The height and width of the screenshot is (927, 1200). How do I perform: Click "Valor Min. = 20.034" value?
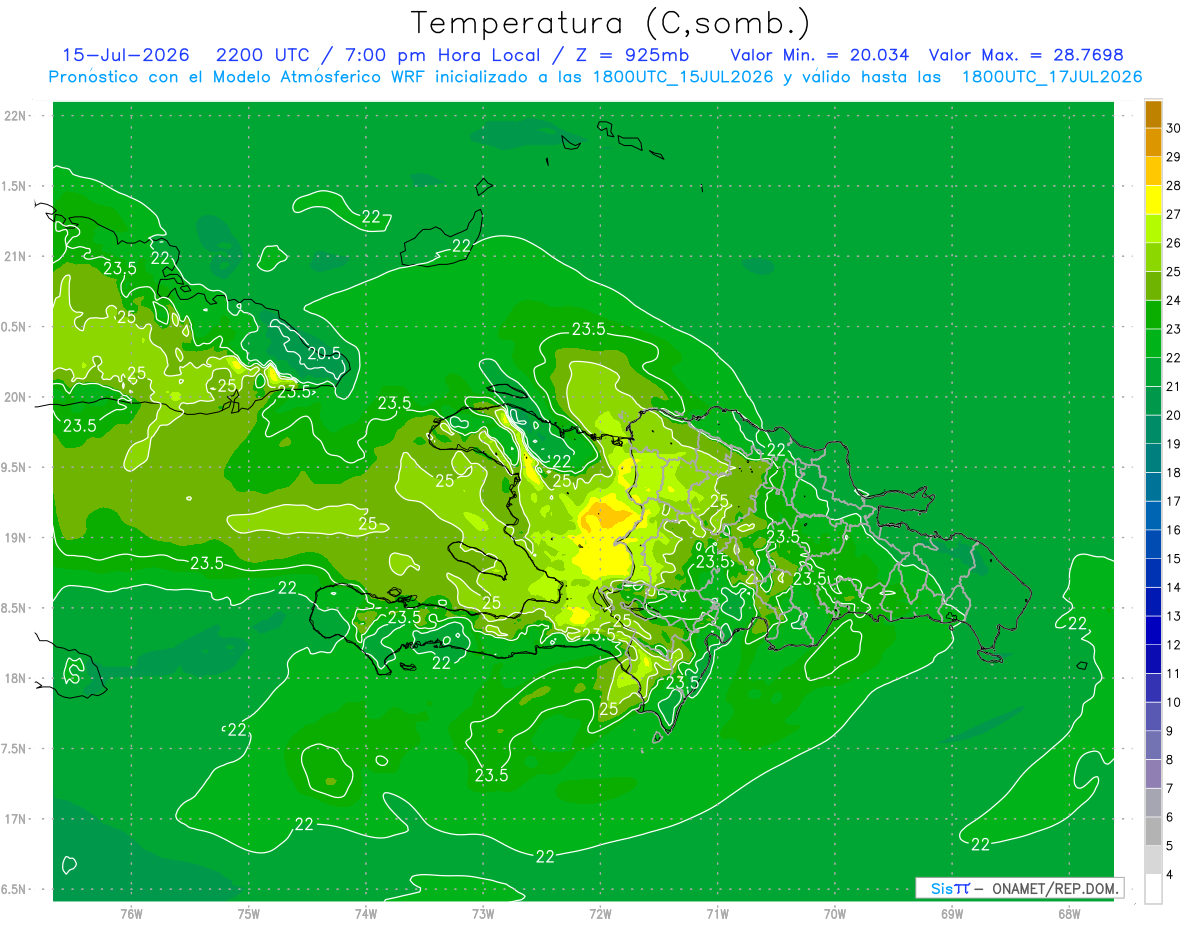click(x=820, y=55)
